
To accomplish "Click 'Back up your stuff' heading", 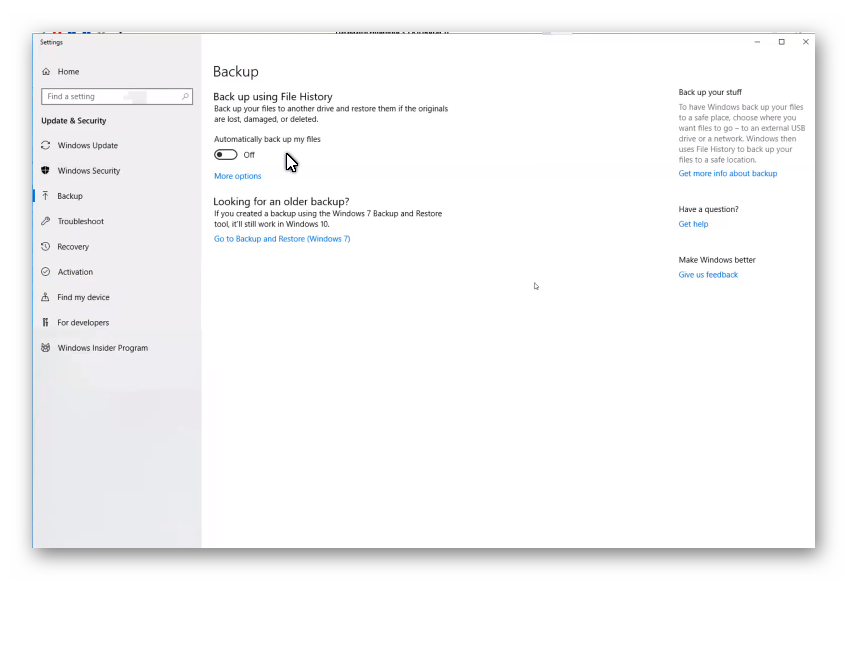I will [x=710, y=92].
